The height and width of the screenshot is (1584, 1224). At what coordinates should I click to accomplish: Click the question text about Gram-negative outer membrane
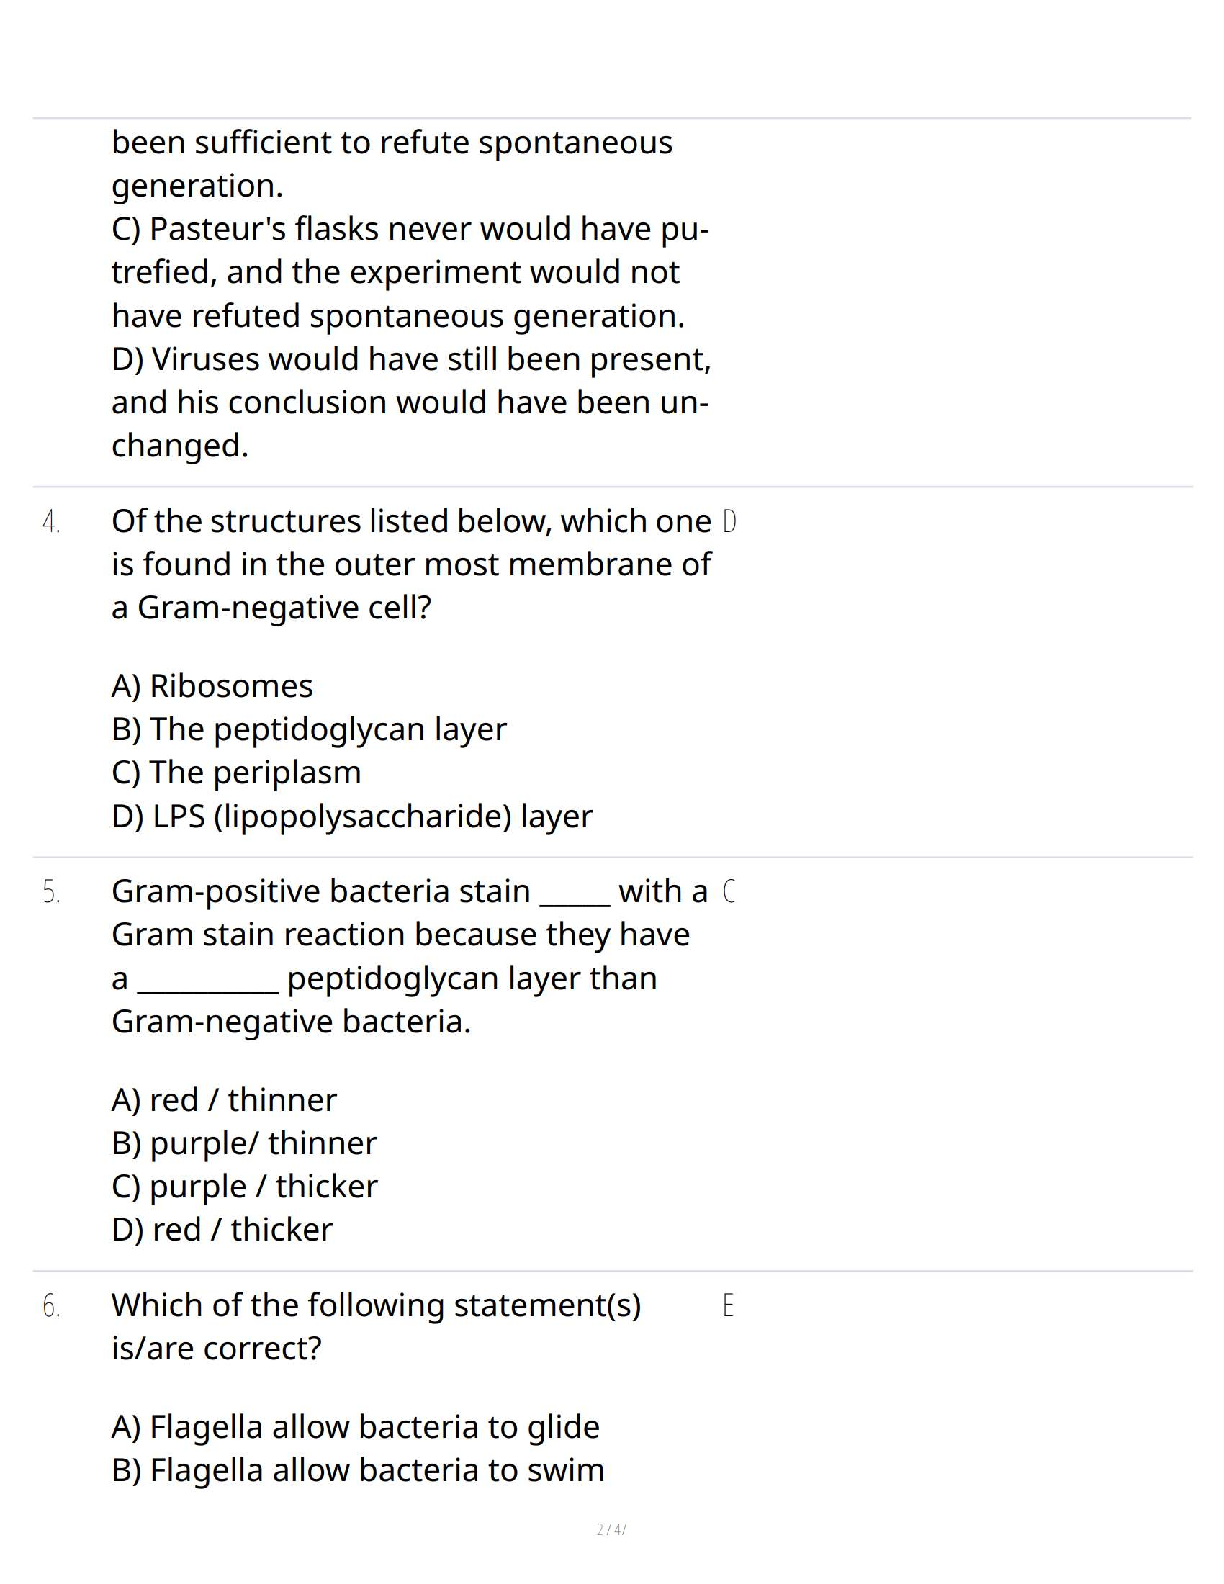pyautogui.click(x=411, y=565)
